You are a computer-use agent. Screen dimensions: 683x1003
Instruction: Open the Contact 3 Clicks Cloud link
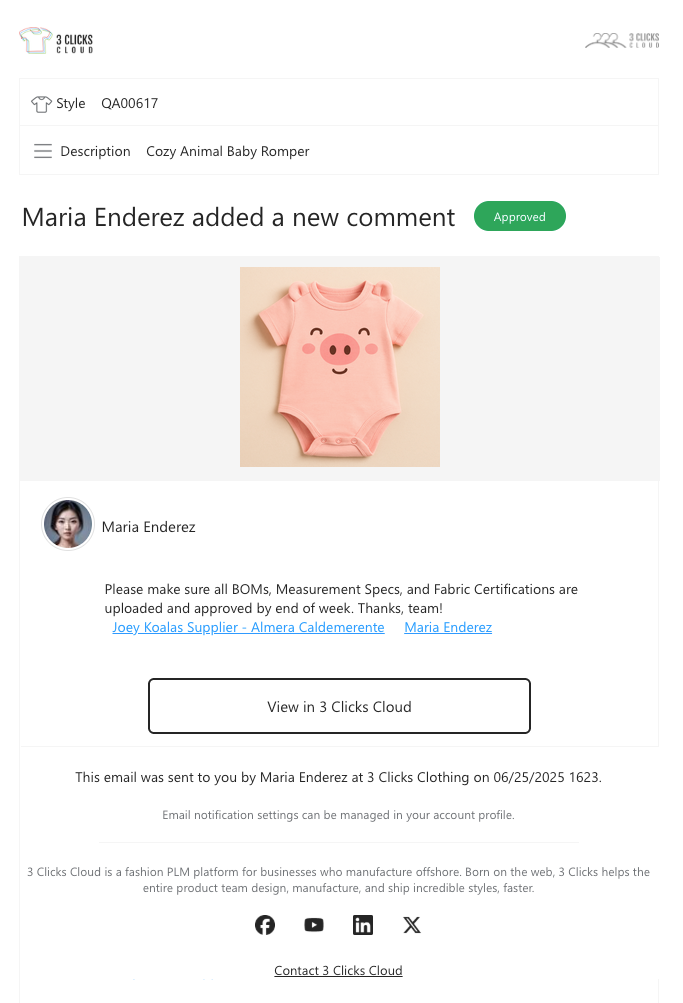[338, 970]
